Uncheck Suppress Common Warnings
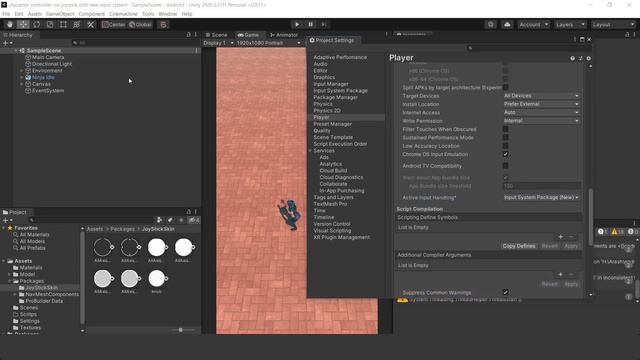 click(505, 292)
